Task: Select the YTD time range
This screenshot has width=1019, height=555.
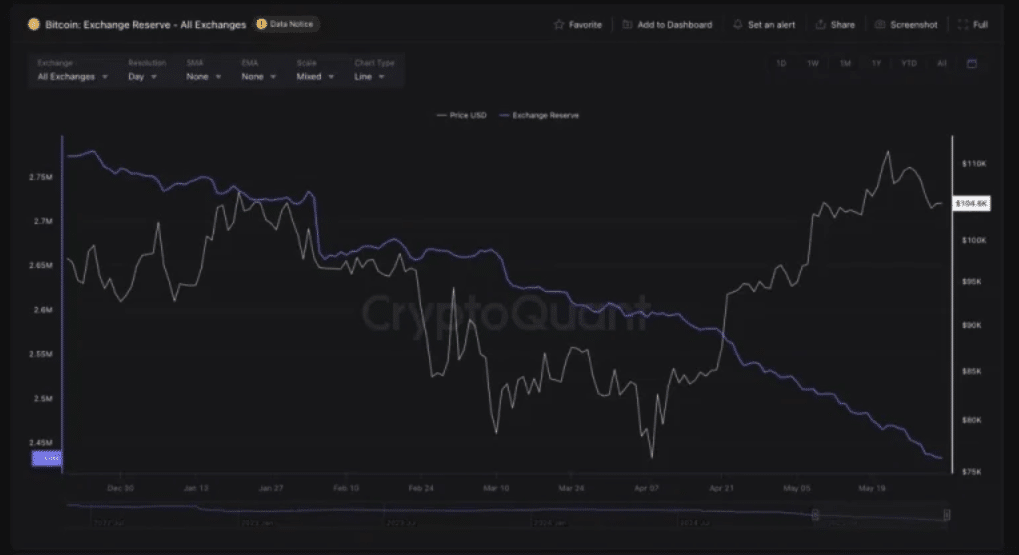Action: (x=909, y=64)
